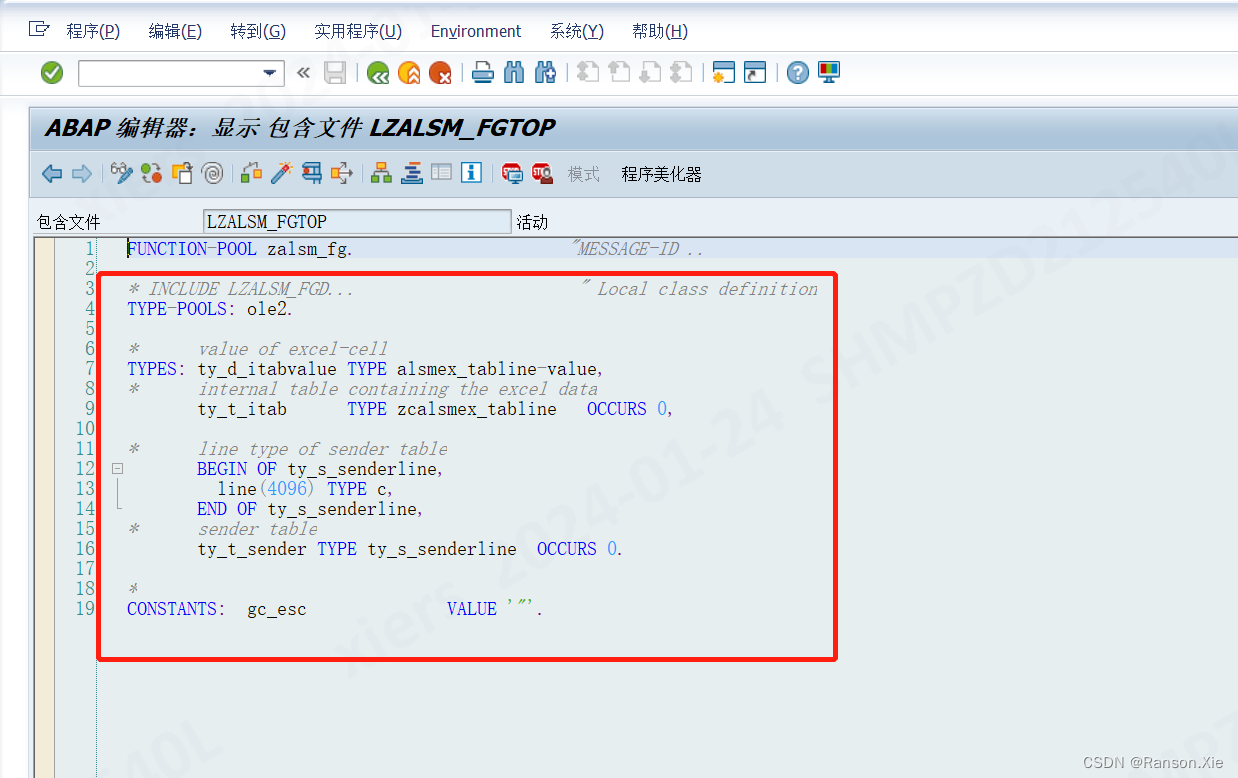Click the red Cancel icon

pyautogui.click(x=440, y=72)
